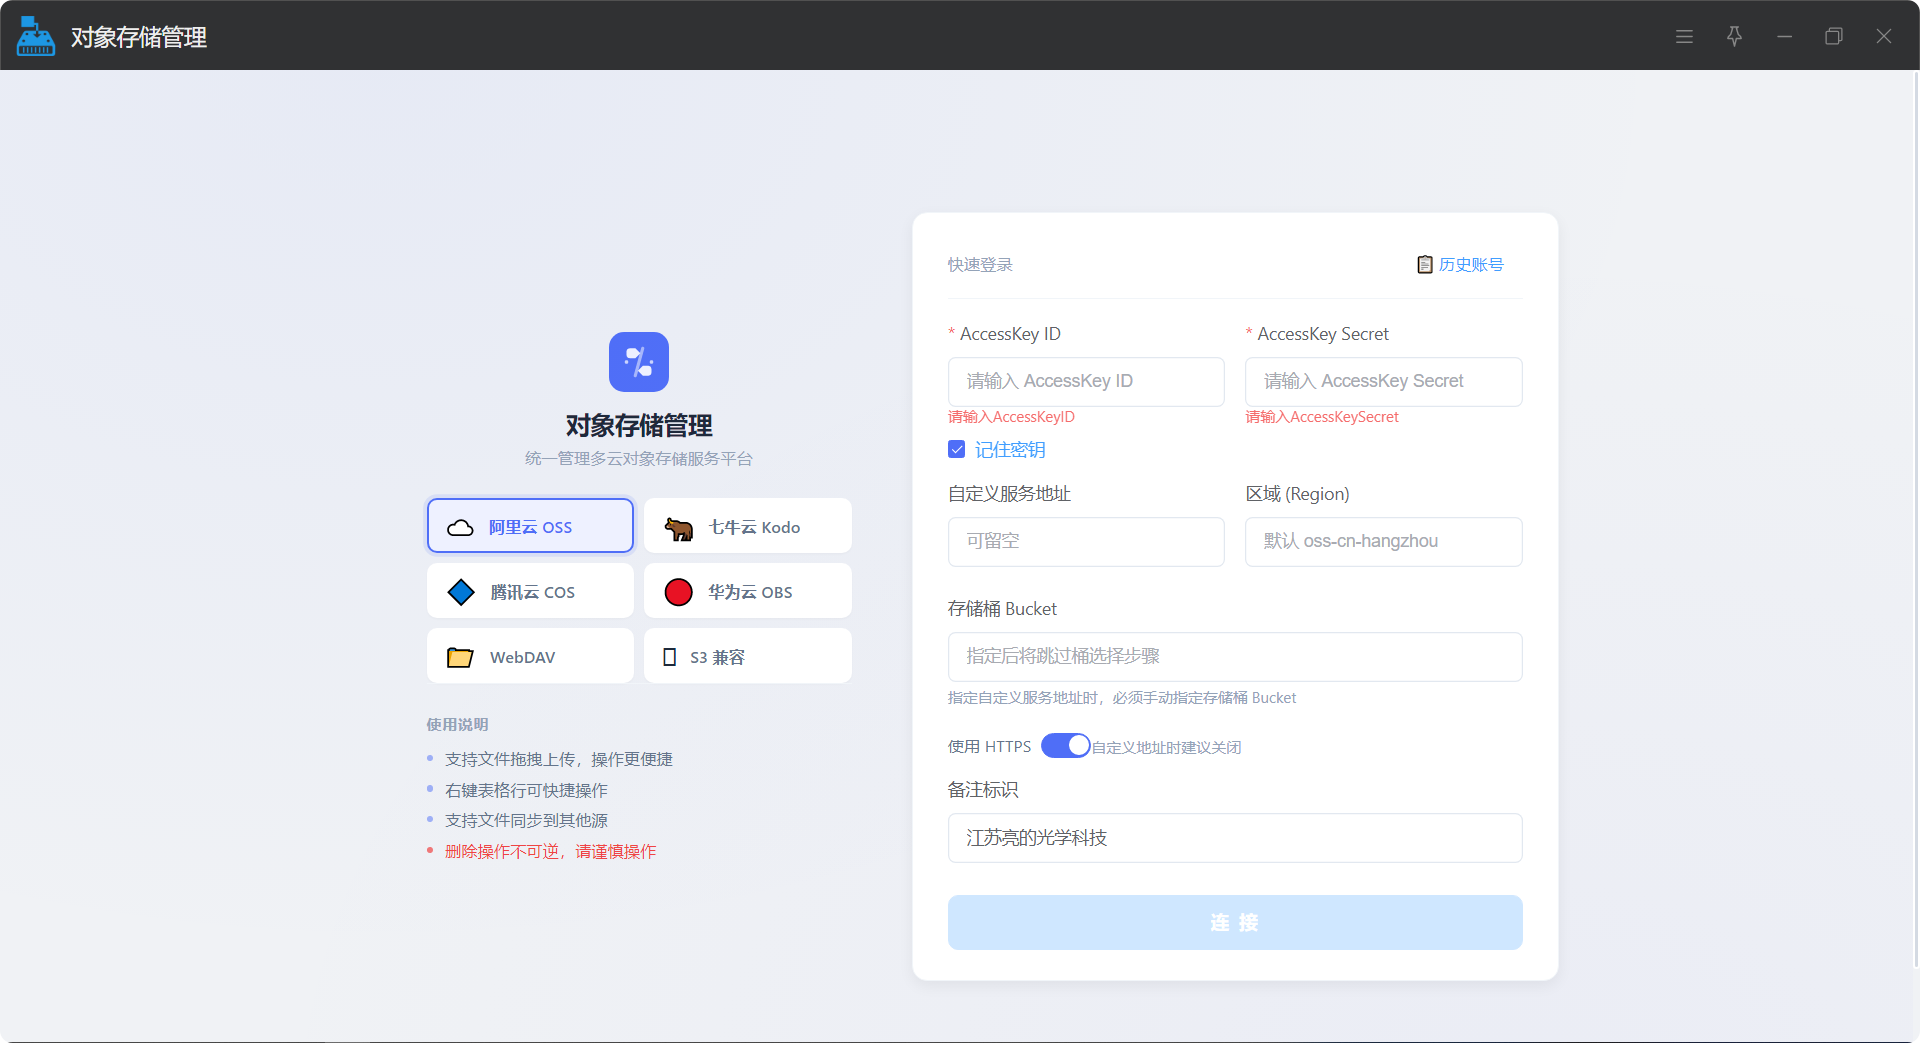The image size is (1920, 1043).
Task: Click the hint 自定义地址时建议关闭
Action: tap(1166, 747)
